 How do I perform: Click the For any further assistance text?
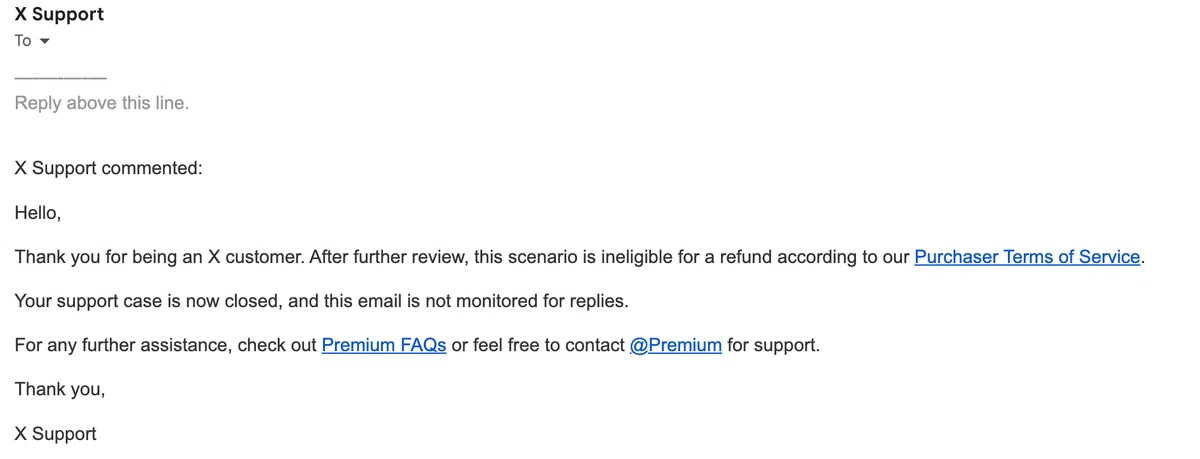coord(124,345)
